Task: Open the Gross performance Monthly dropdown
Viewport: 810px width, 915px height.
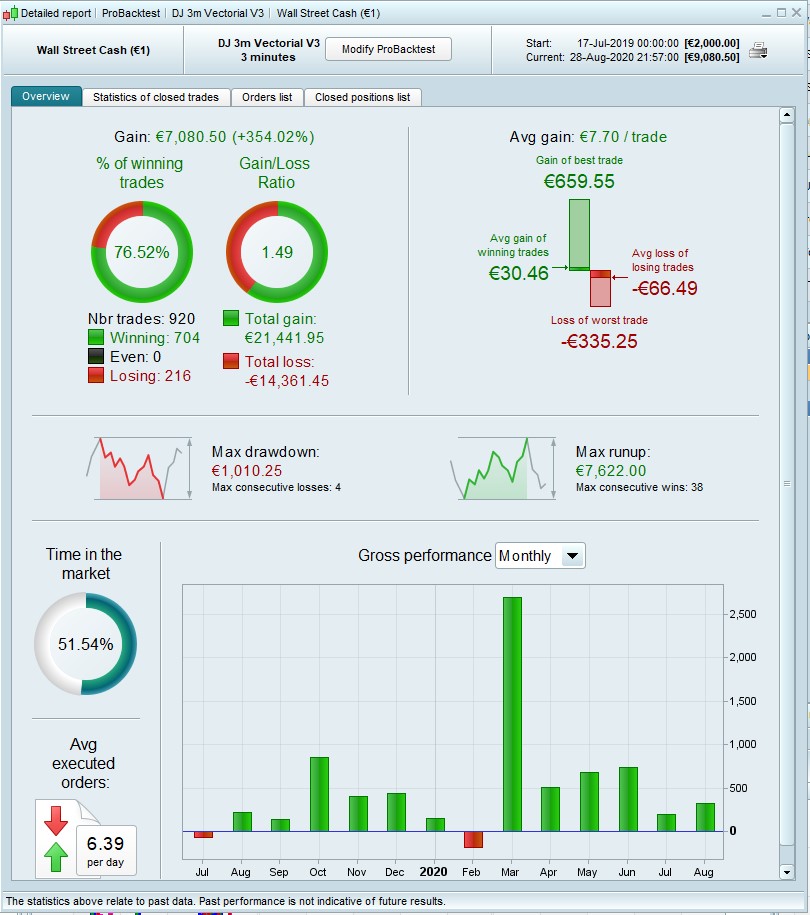Action: 540,556
